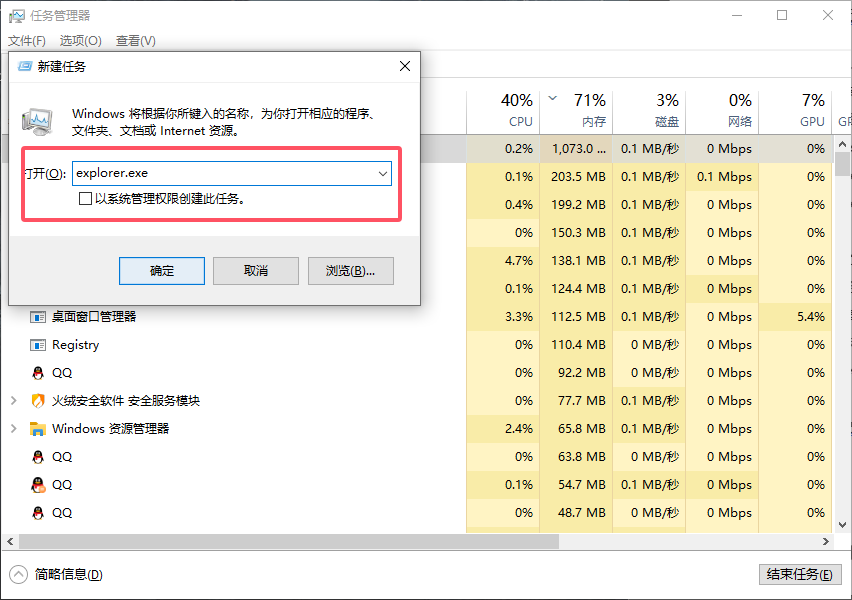Click the Huorong security software shield icon
The height and width of the screenshot is (600, 852).
click(x=38, y=401)
